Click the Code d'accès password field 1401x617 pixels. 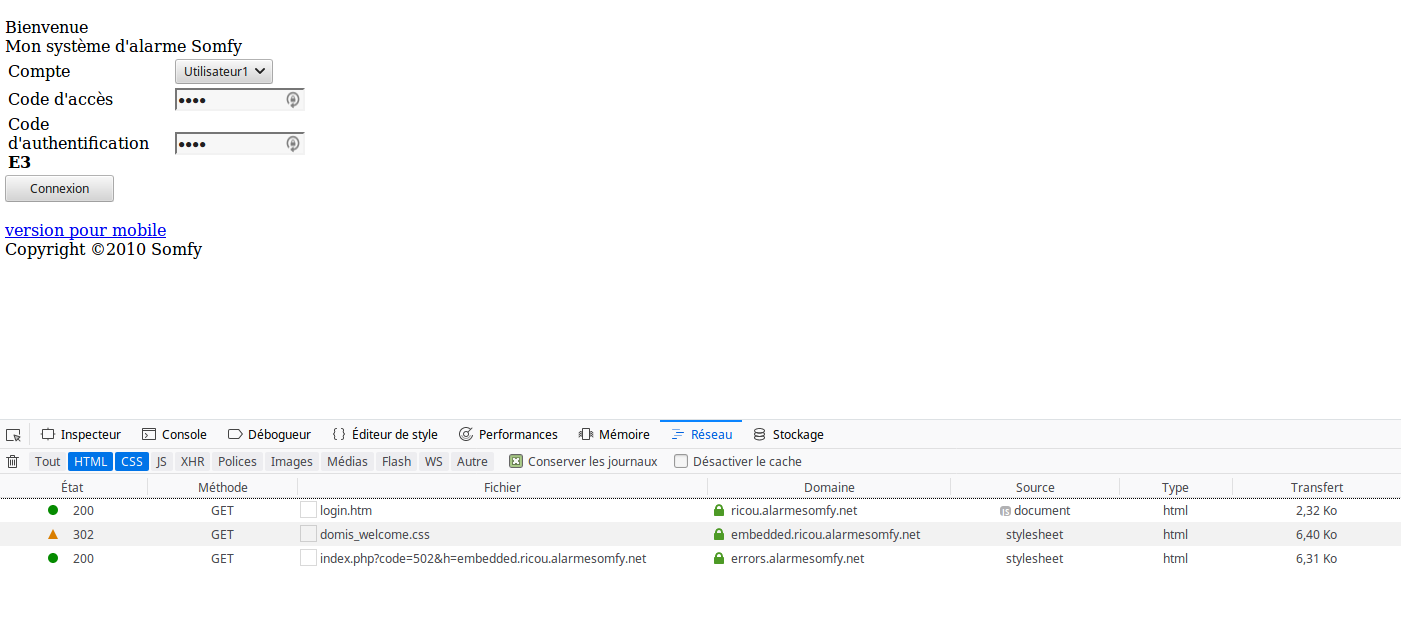click(240, 99)
